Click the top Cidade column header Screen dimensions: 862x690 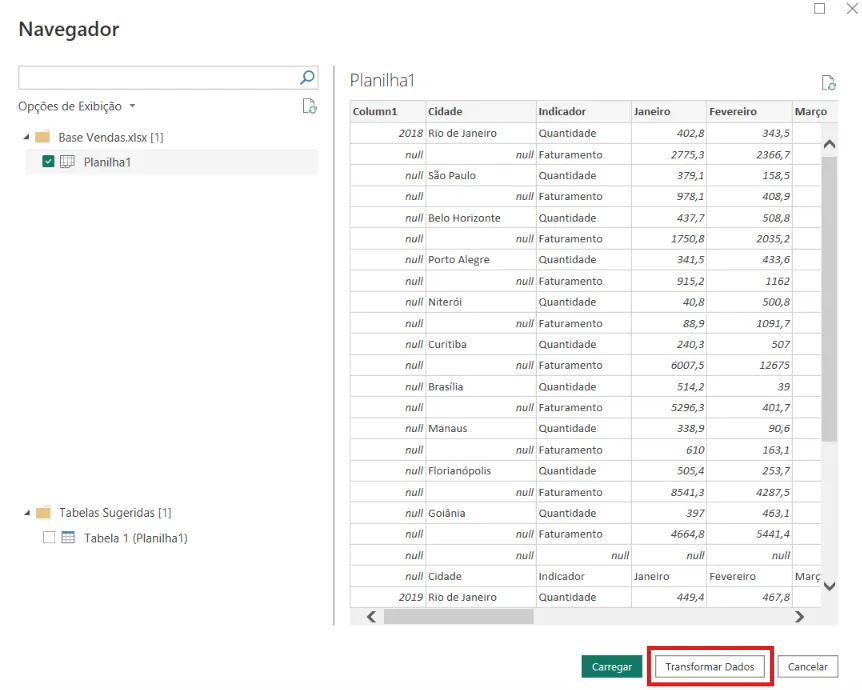pos(481,111)
